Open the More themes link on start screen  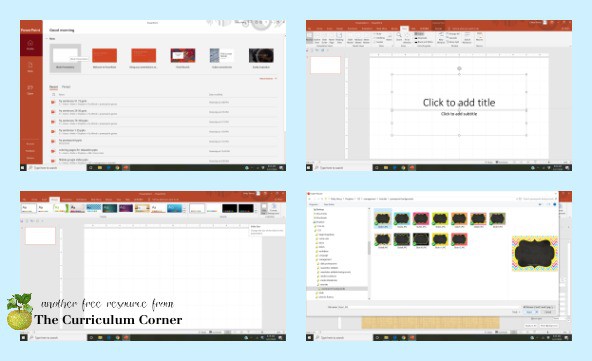click(x=268, y=79)
